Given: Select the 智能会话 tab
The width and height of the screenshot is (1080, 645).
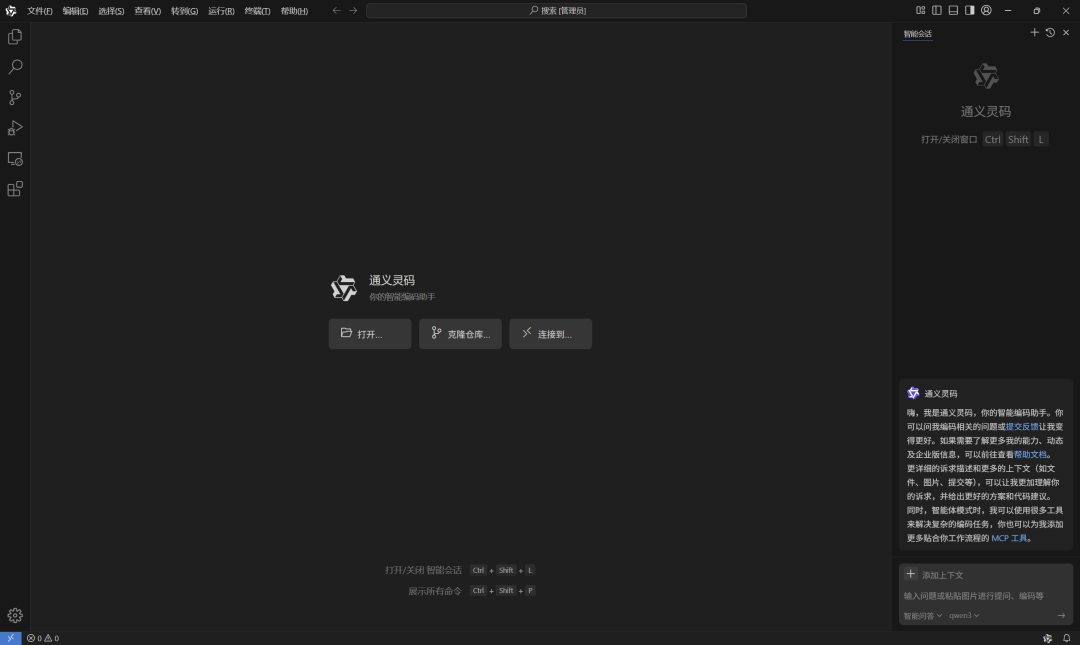Looking at the screenshot, I should coord(917,34).
